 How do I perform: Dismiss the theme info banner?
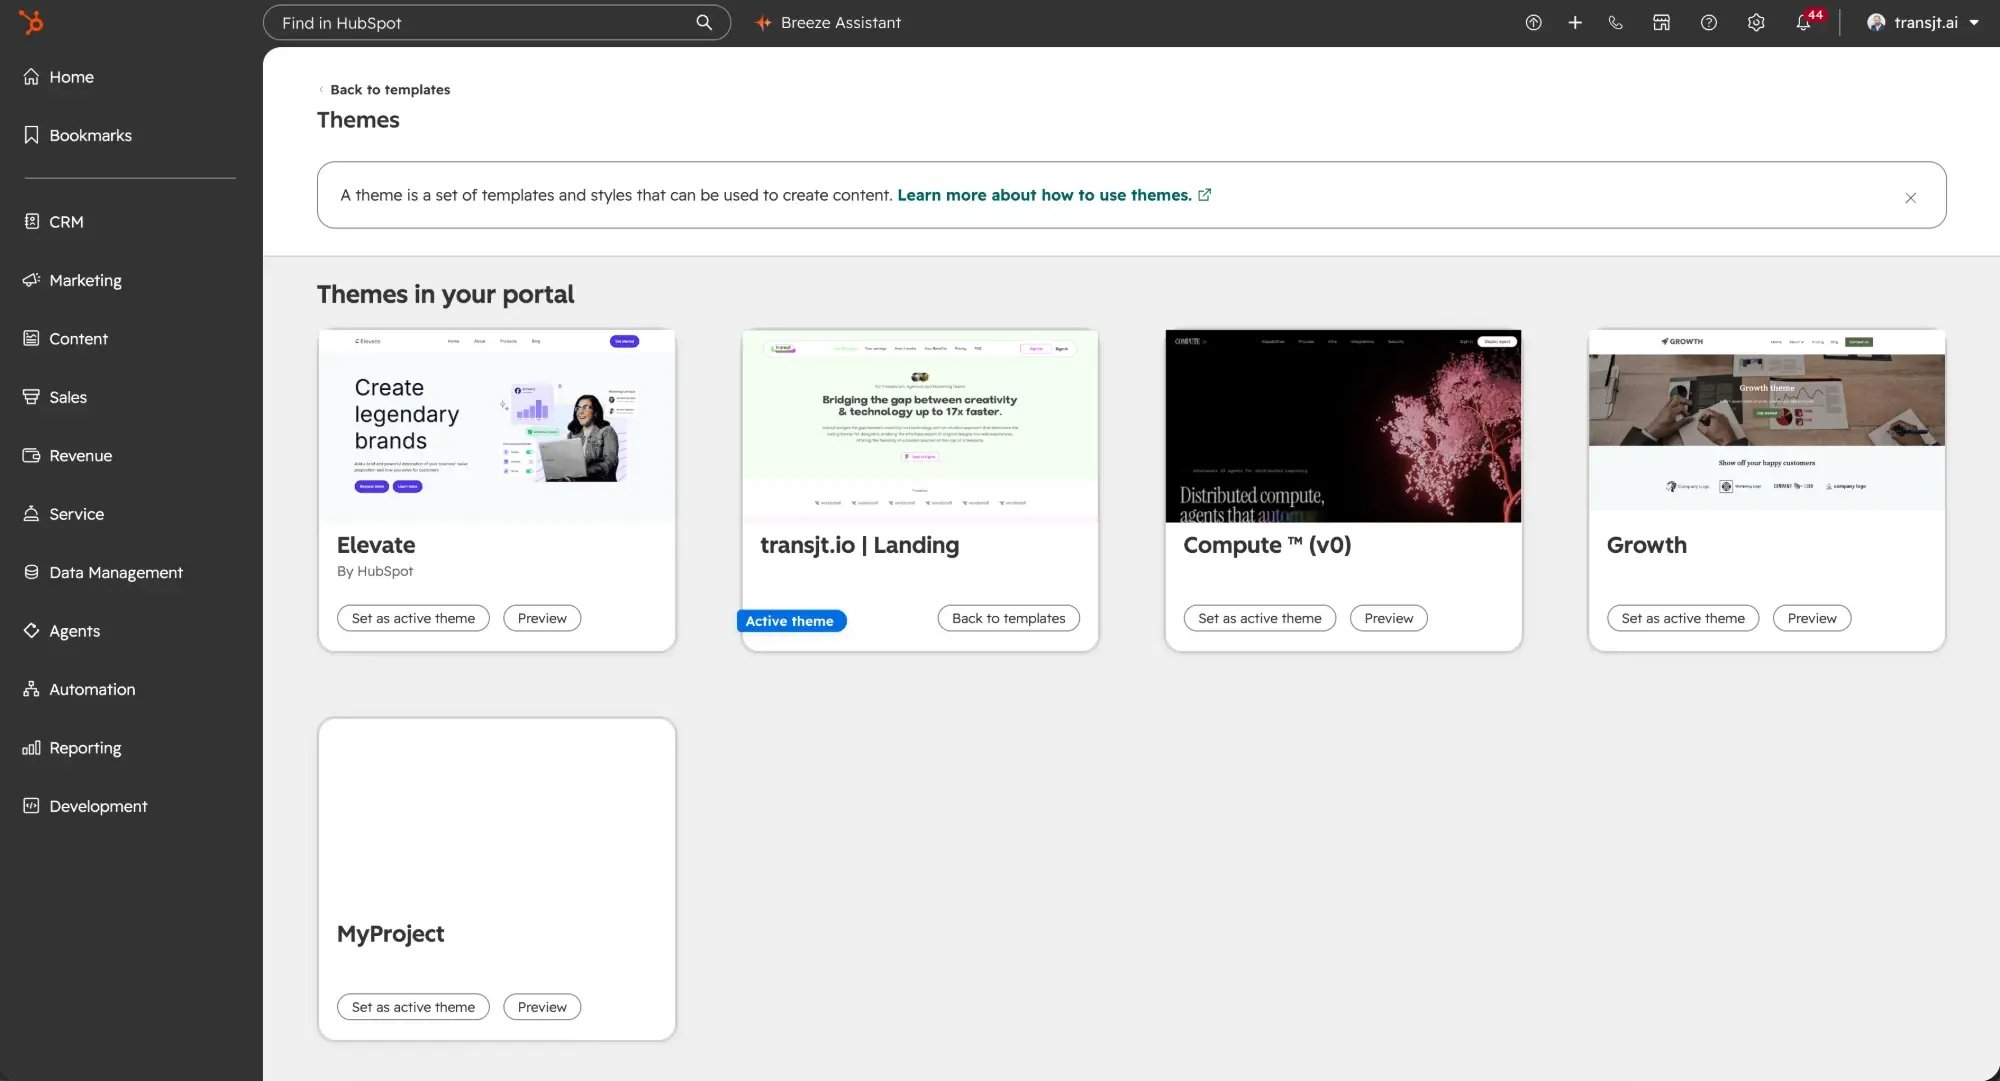point(1910,198)
